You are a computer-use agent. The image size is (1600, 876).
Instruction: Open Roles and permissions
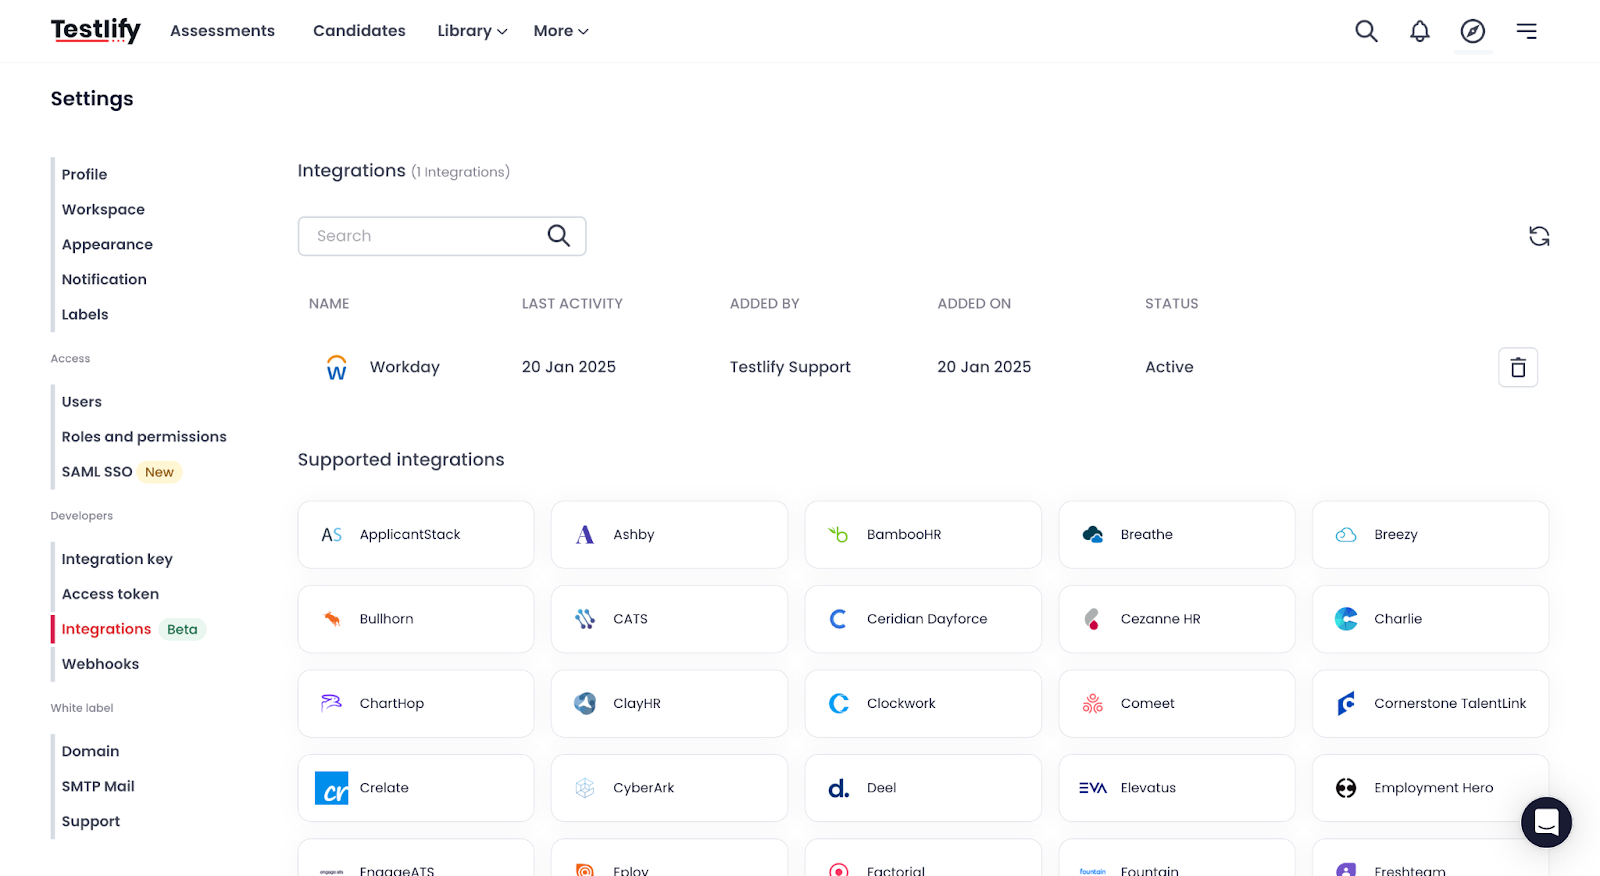coord(144,437)
